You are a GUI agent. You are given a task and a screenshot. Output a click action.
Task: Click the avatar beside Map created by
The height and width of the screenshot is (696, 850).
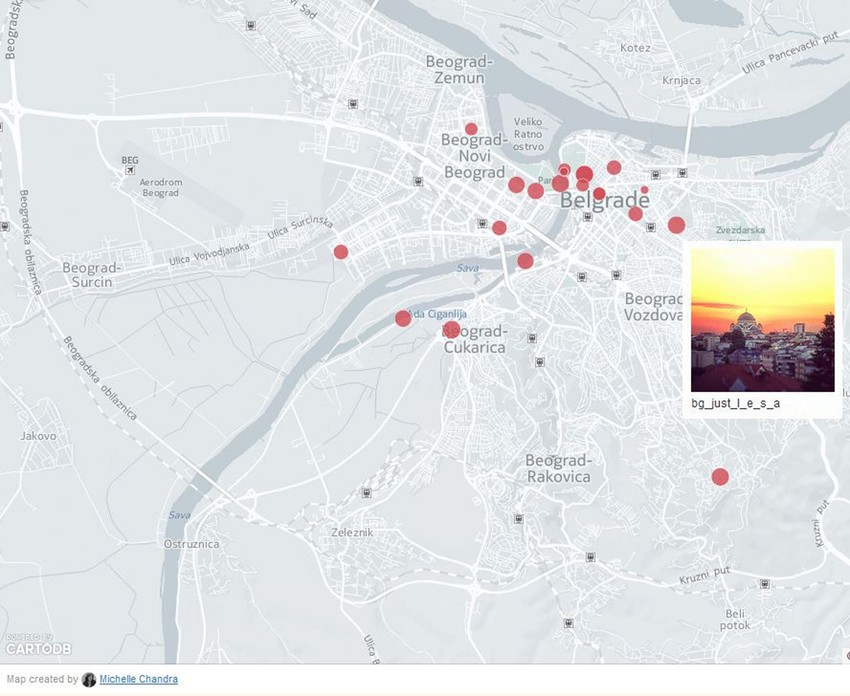point(89,679)
